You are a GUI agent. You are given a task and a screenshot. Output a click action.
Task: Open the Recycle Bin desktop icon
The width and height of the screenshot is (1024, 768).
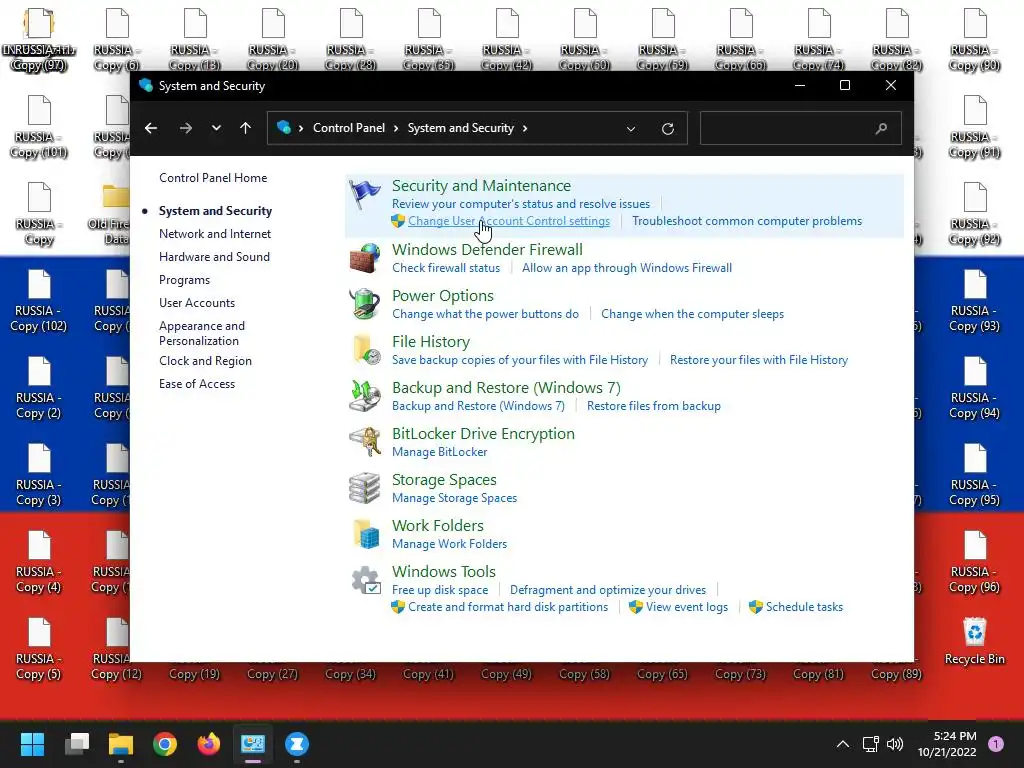click(974, 642)
